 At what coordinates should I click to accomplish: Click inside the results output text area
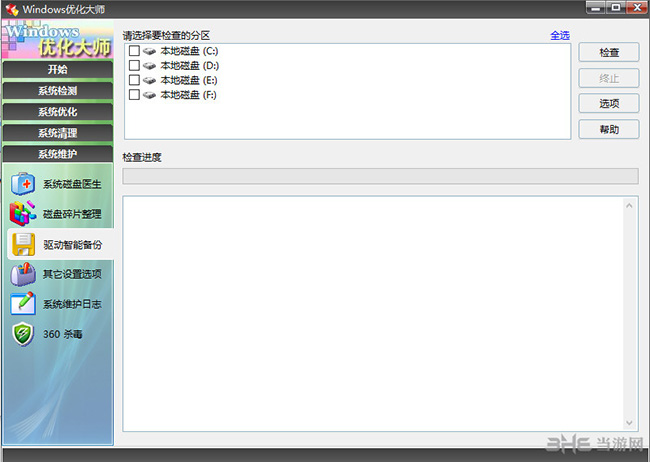click(373, 314)
